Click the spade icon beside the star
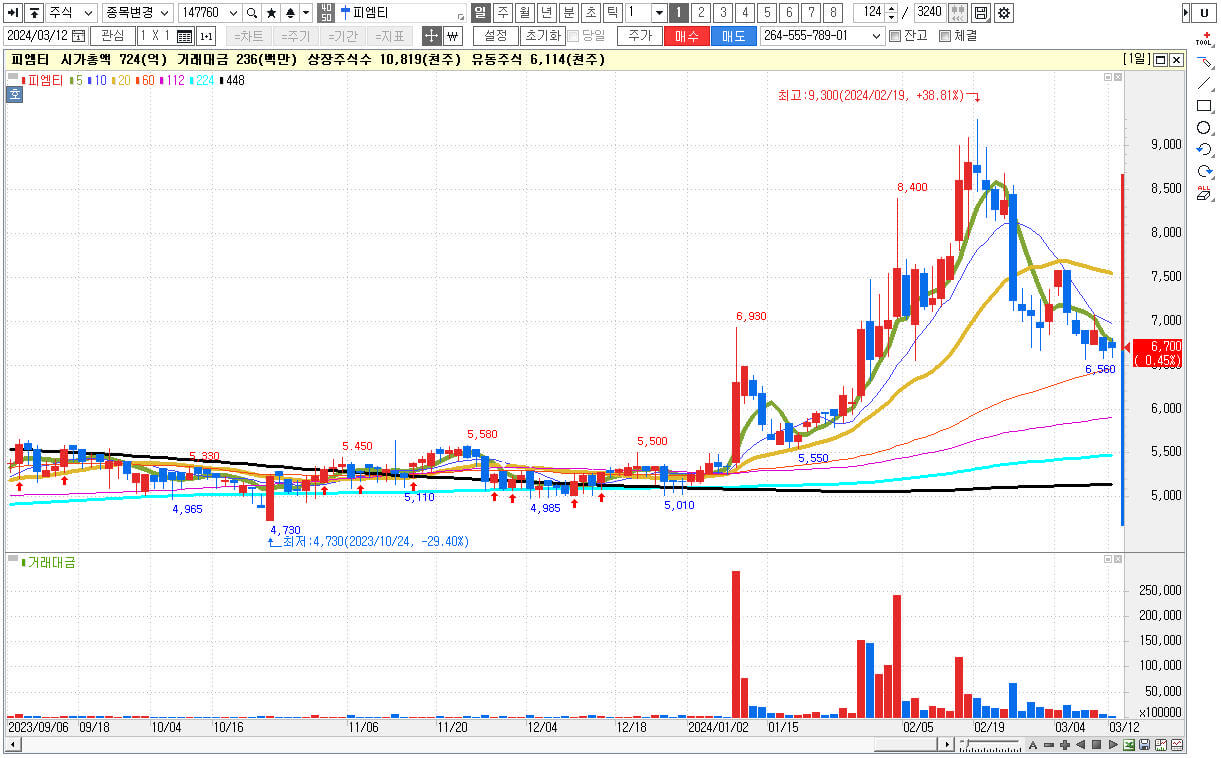The image size is (1221, 758). (290, 13)
